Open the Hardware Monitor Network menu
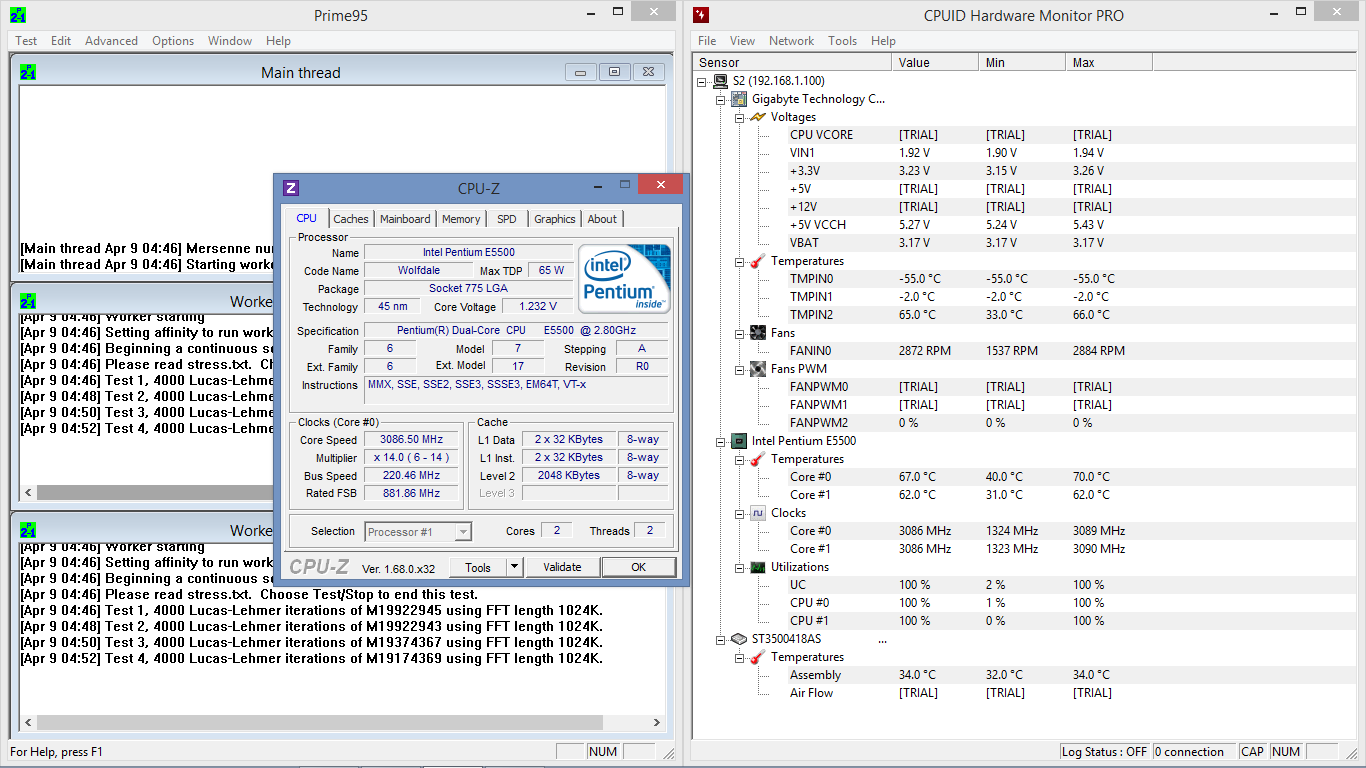The height and width of the screenshot is (768, 1366). (791, 41)
